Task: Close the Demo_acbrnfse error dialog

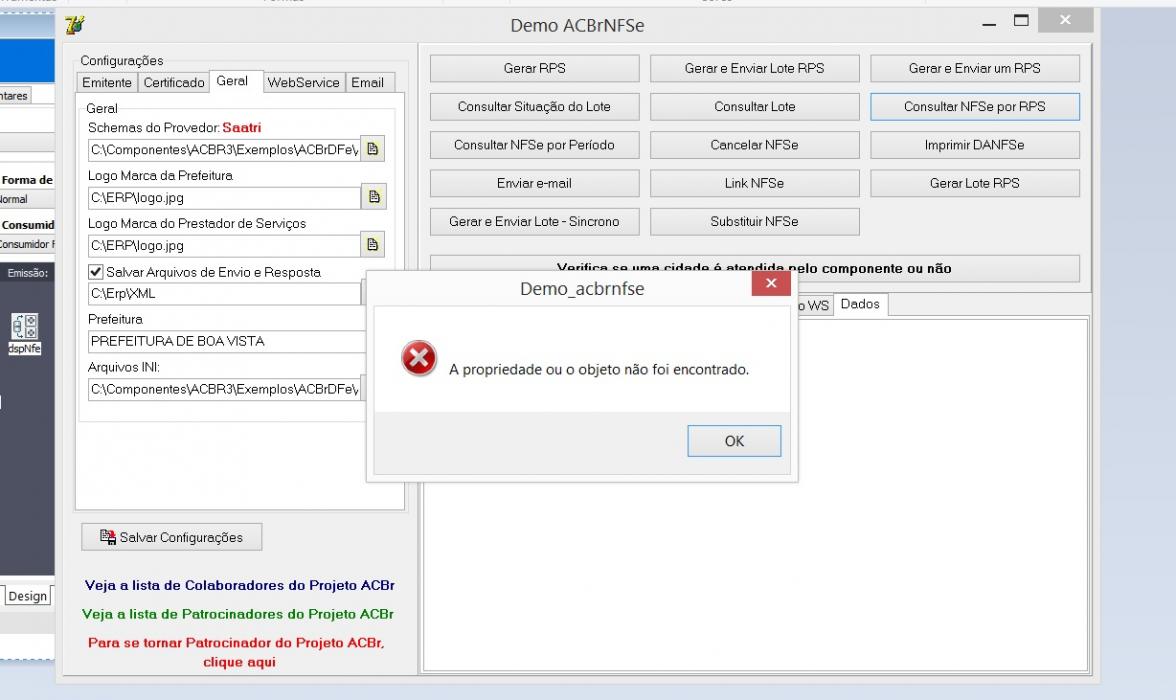Action: 770,284
